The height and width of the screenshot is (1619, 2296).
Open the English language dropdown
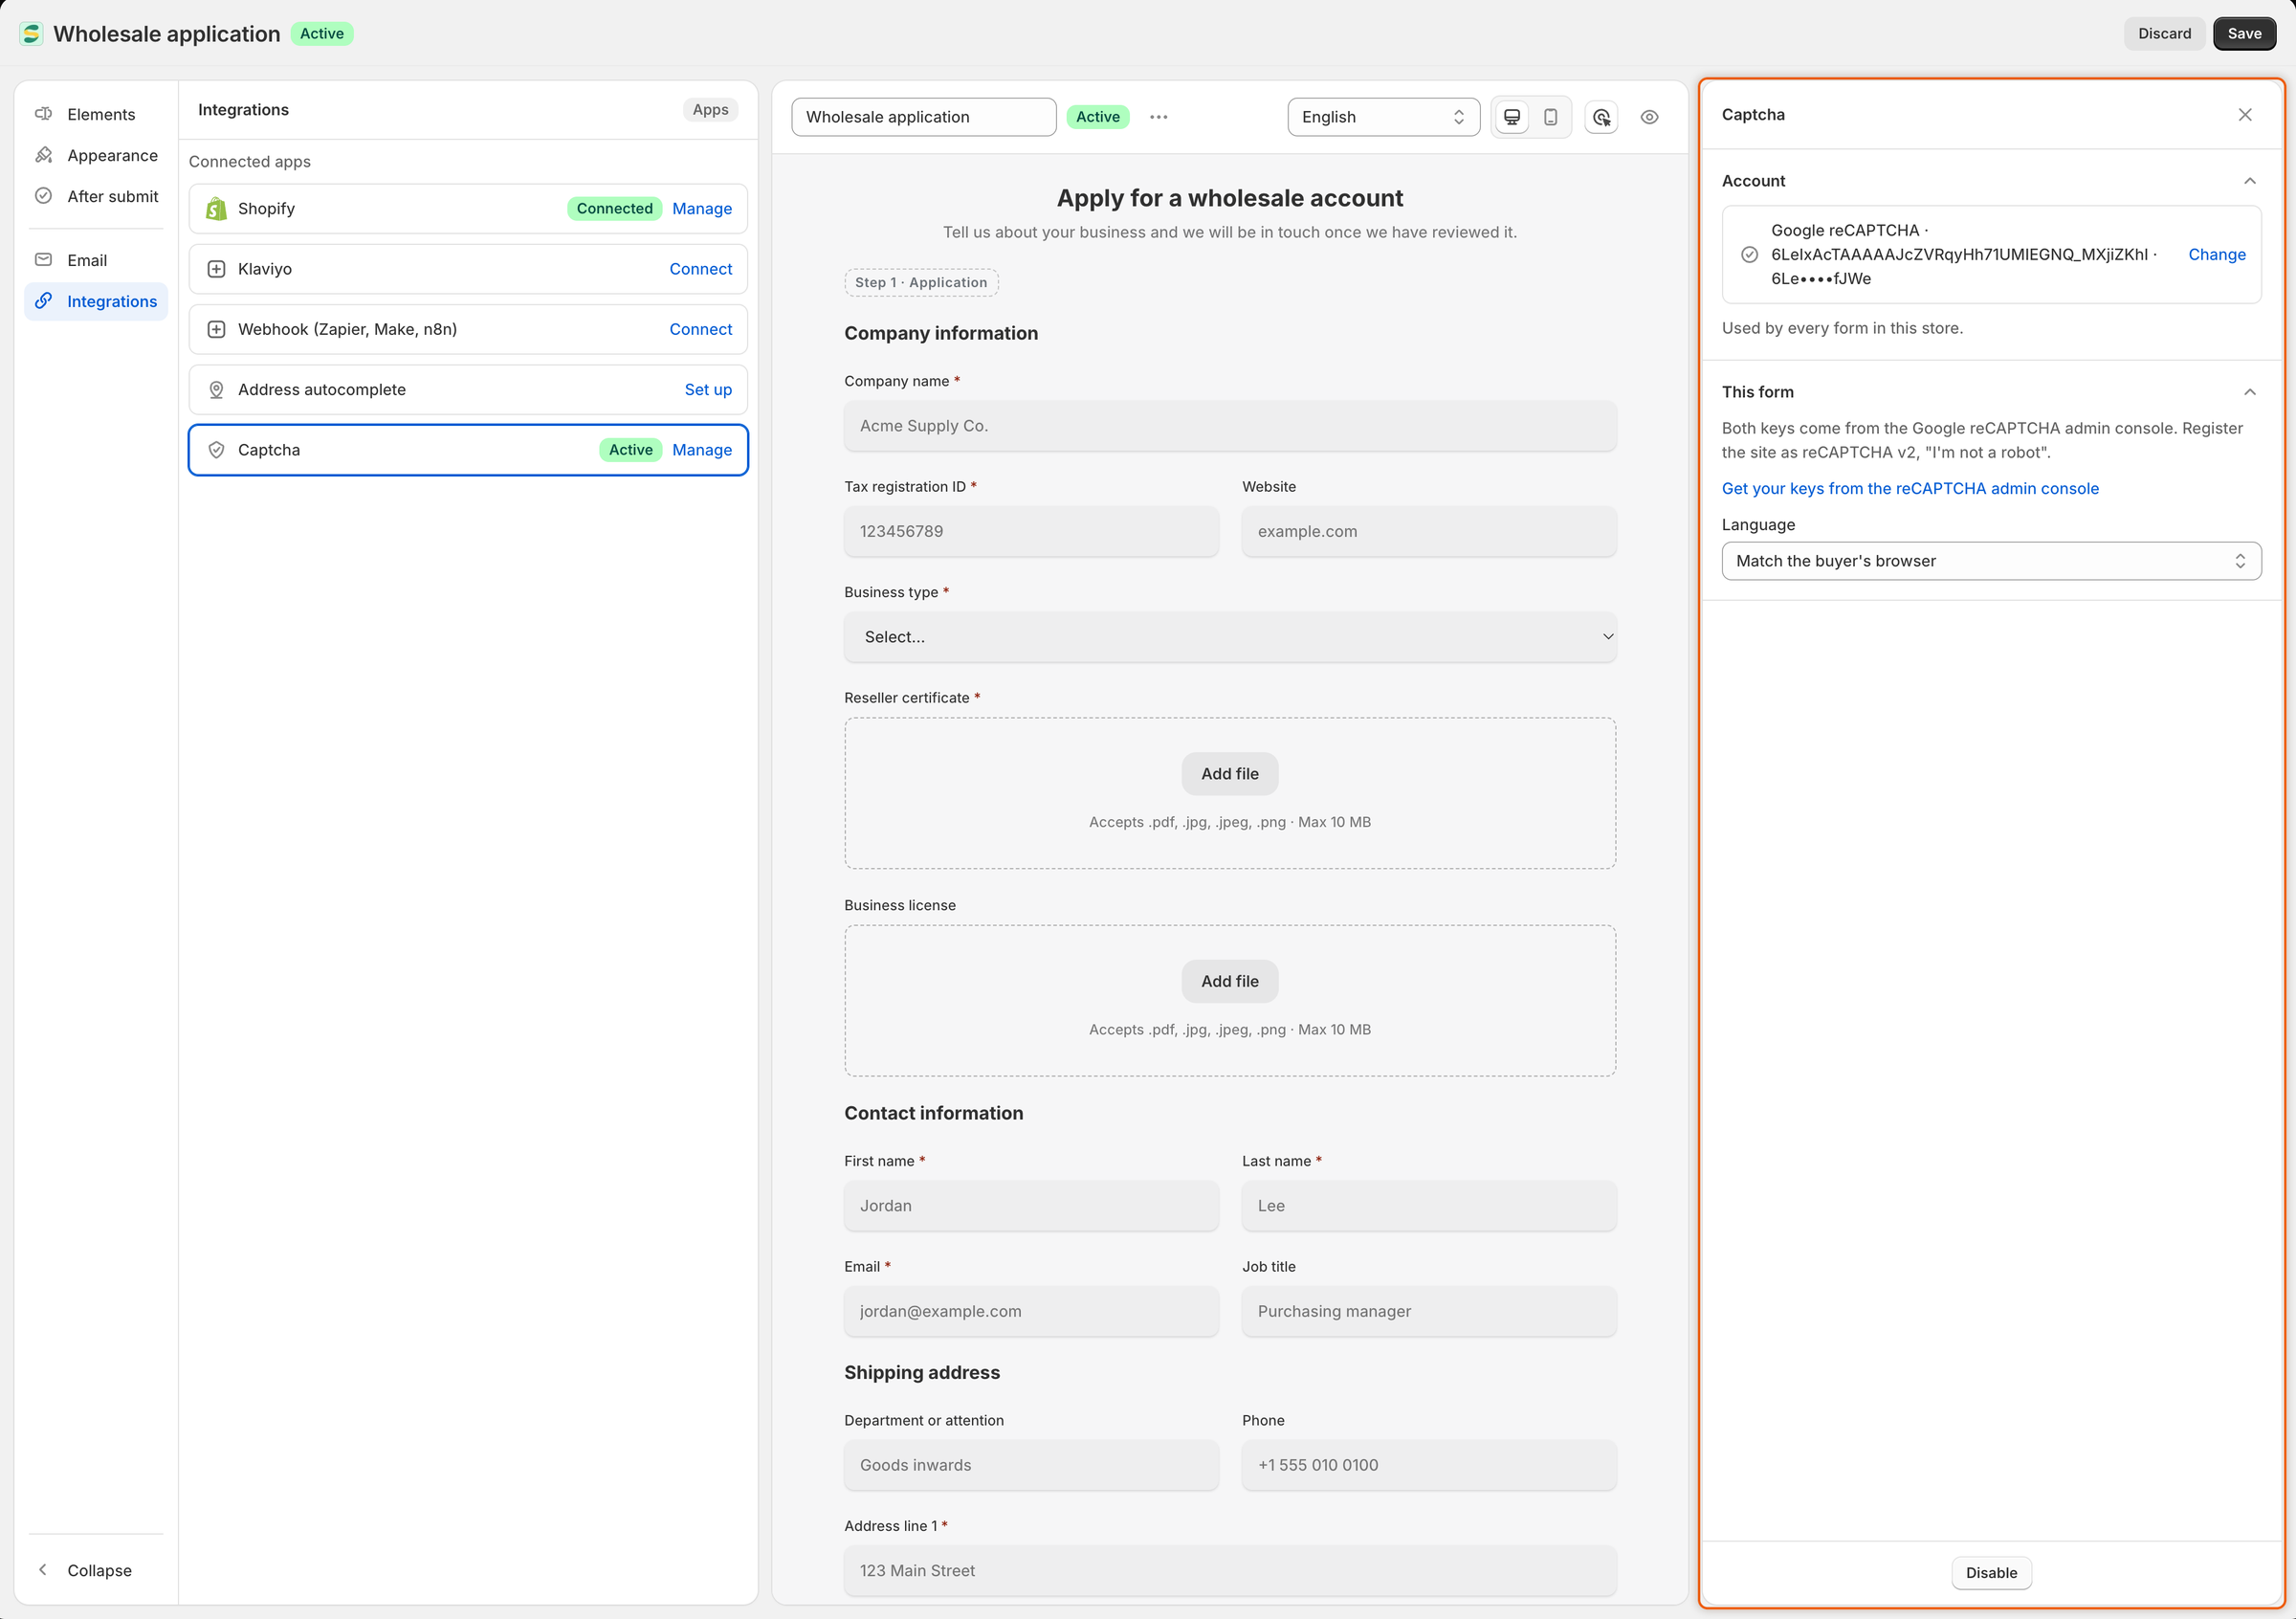(1383, 117)
